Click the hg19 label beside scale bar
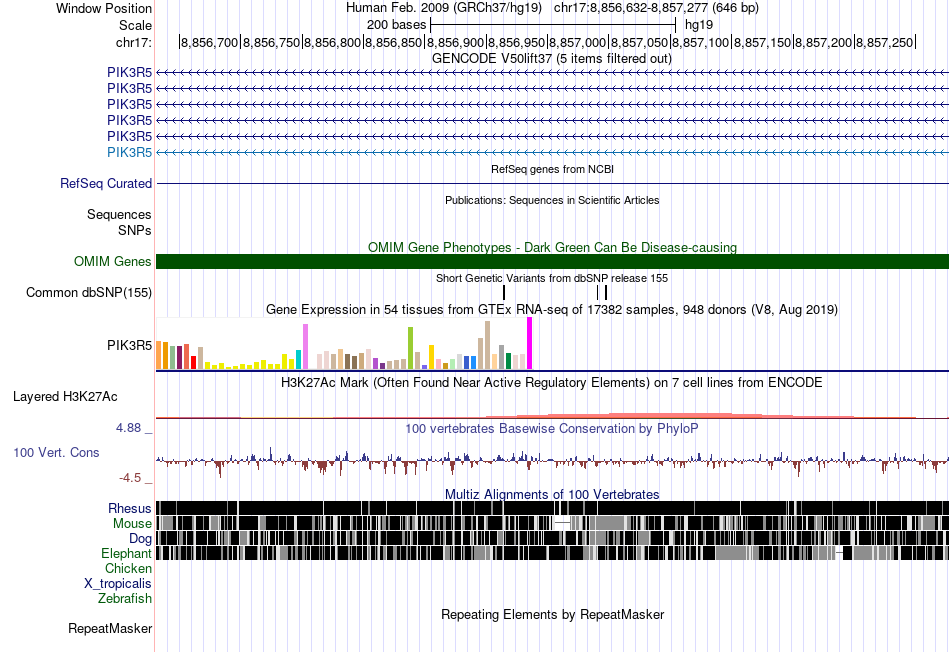The height and width of the screenshot is (652, 950). 699,25
